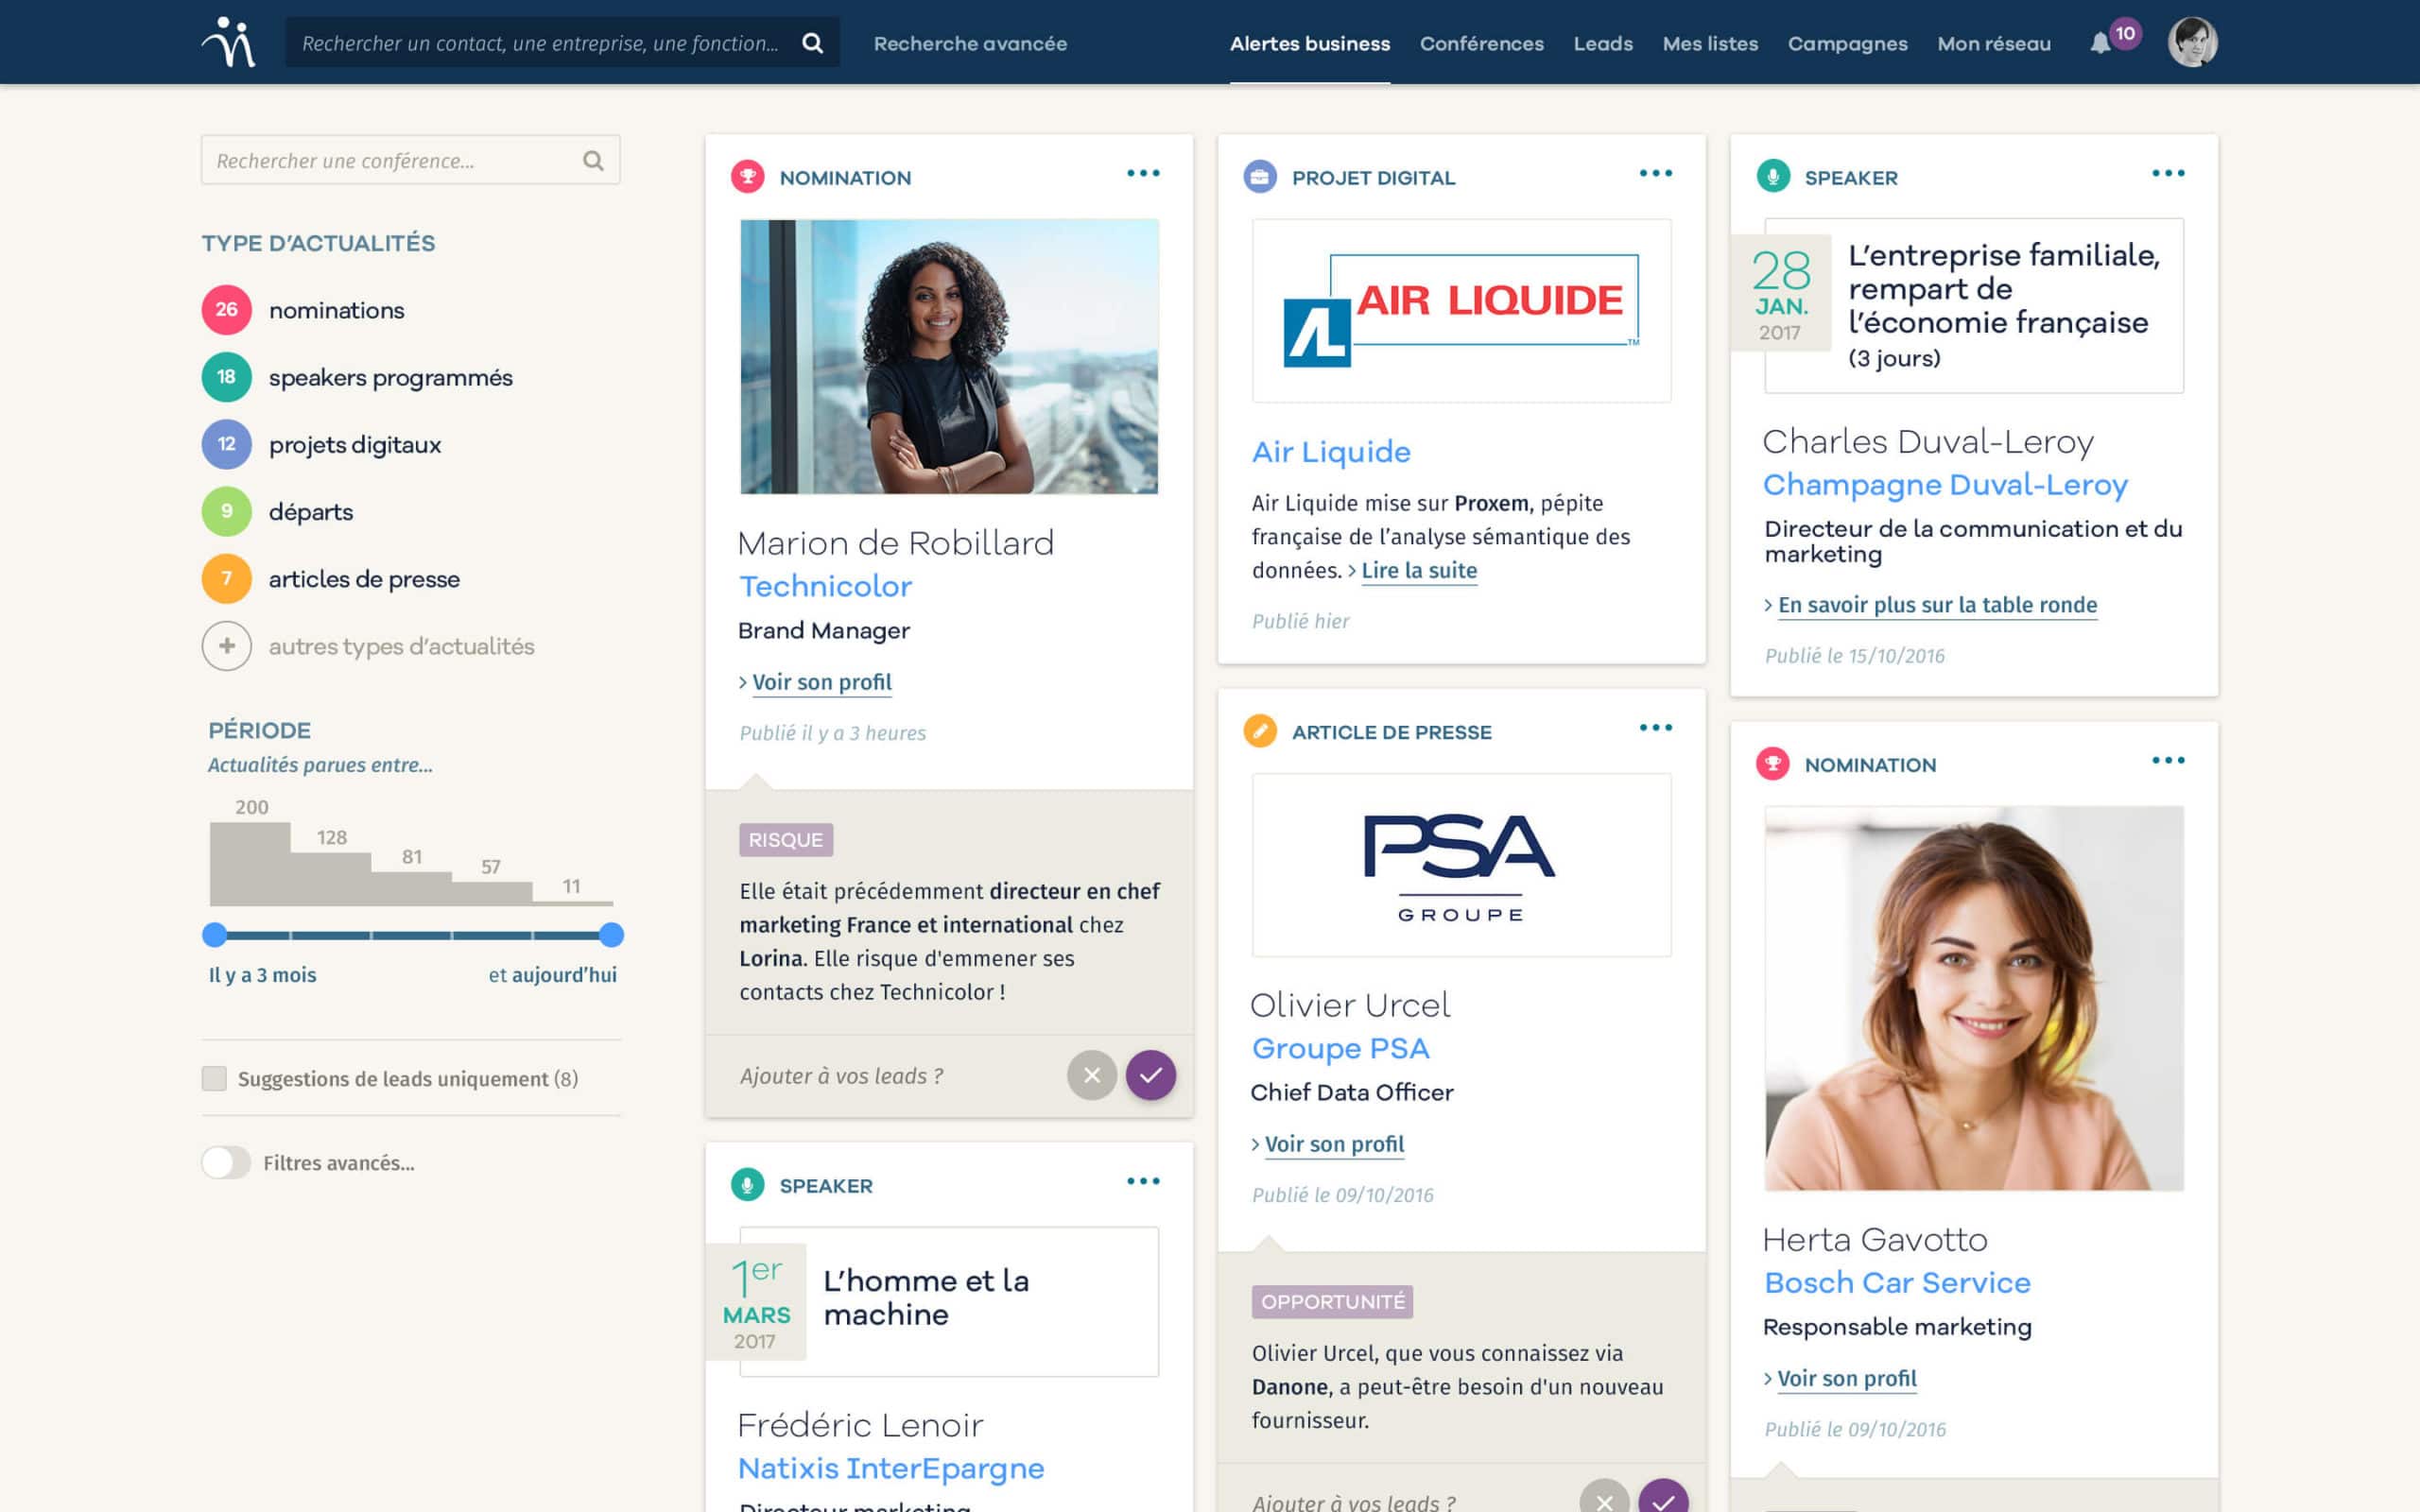Click the 200 bar in the period histogram

click(250, 863)
